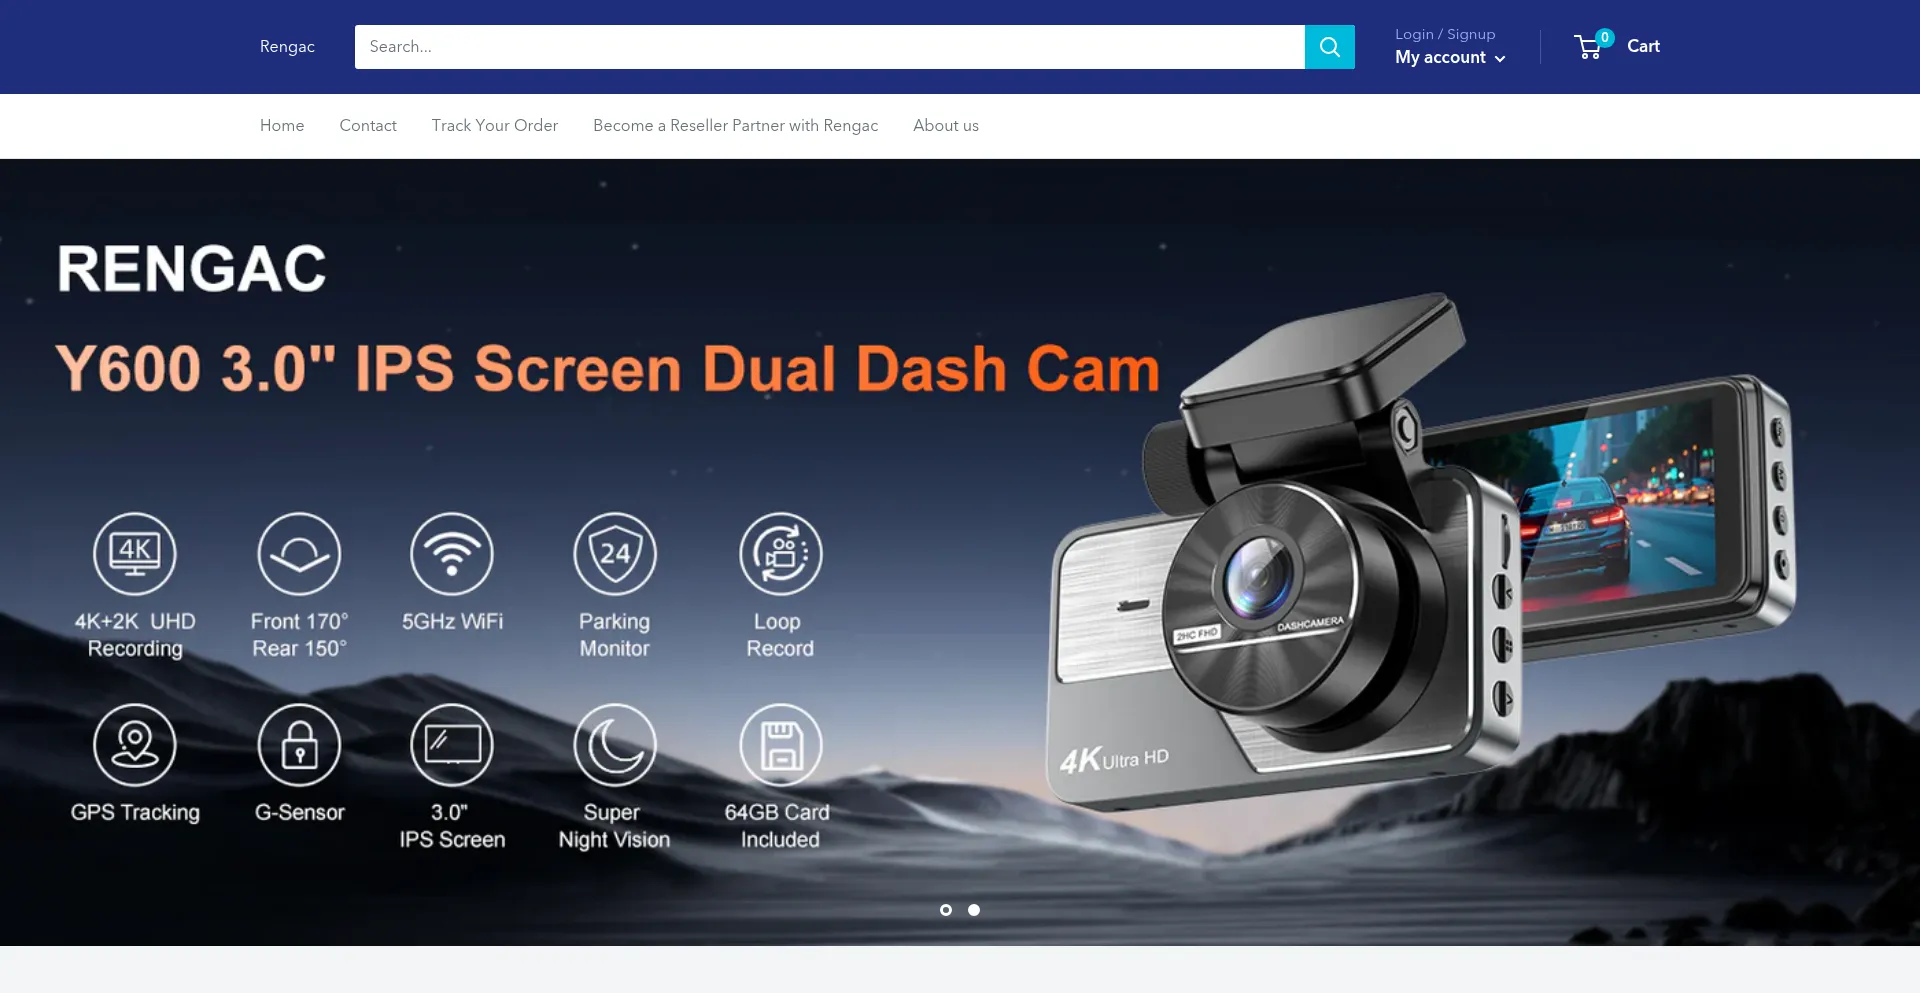Open the Cart link
This screenshot has width=1920, height=993.
(x=1643, y=46)
